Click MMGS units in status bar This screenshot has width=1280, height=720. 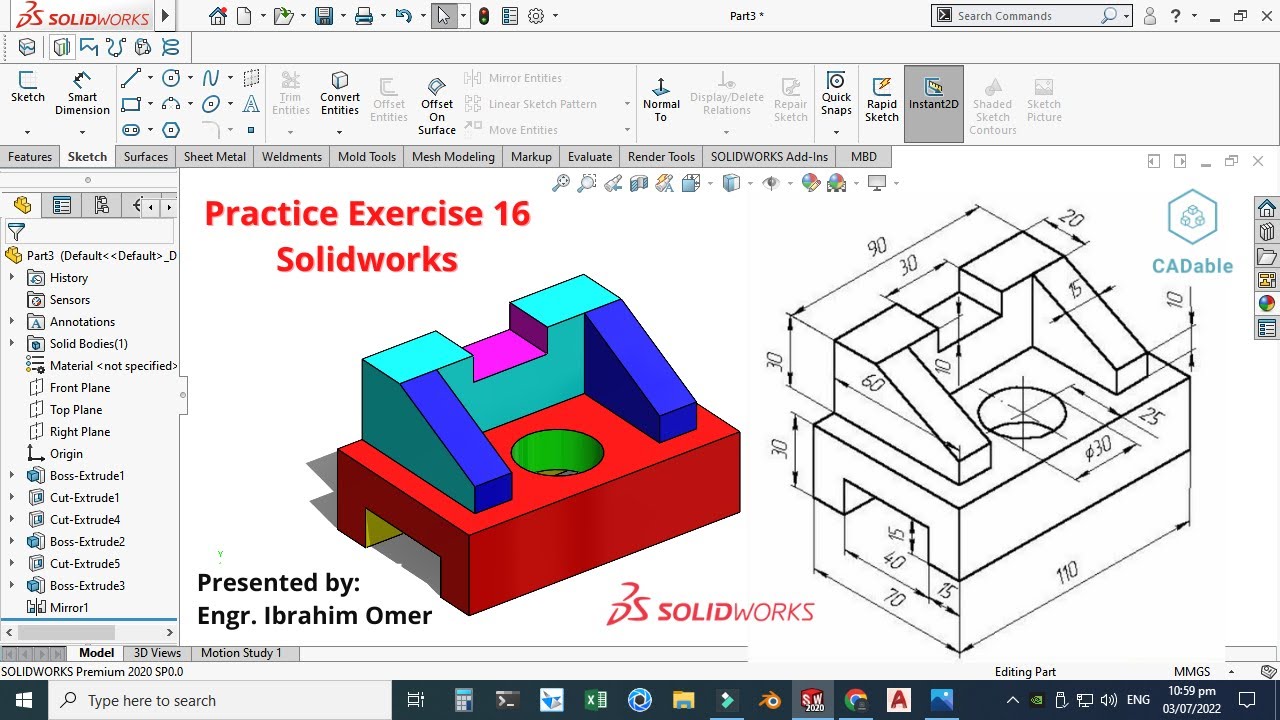coord(1192,672)
